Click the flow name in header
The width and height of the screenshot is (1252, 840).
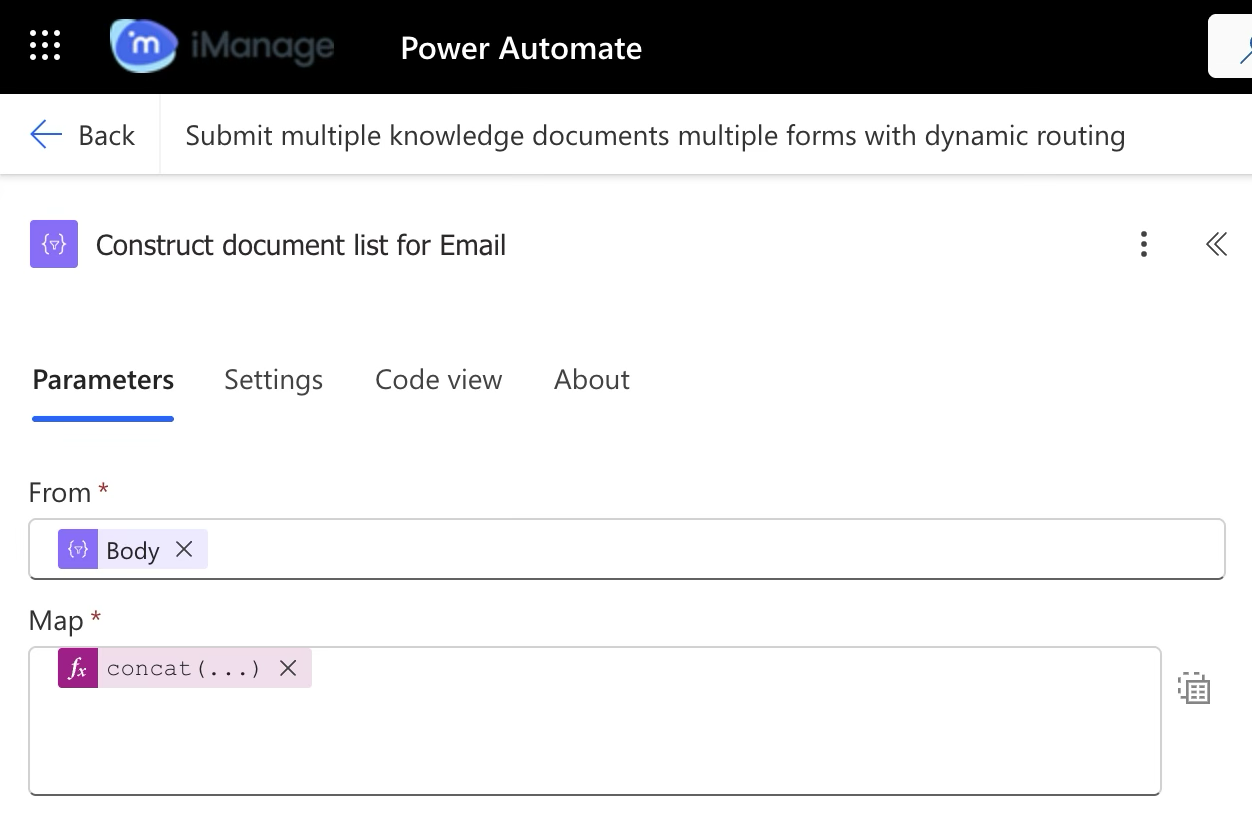(x=655, y=135)
